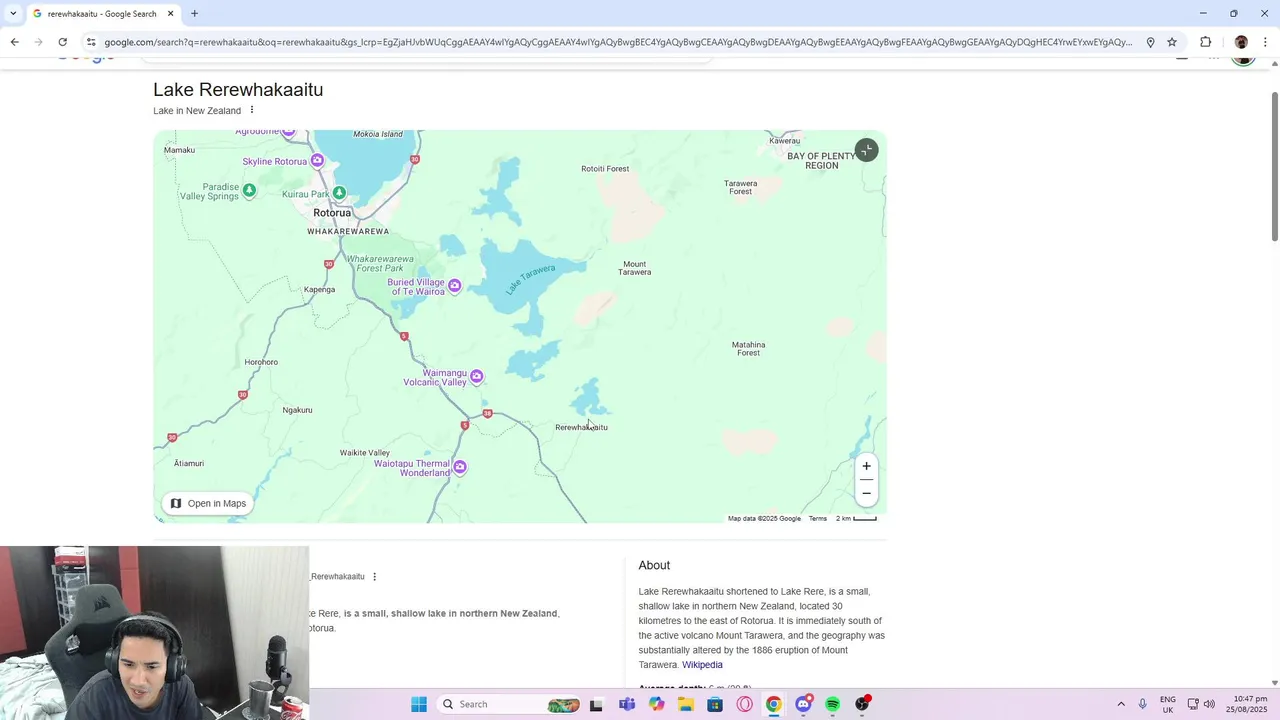Image resolution: width=1280 pixels, height=720 pixels.
Task: Show hidden system tray icons chevron
Action: pos(1121,704)
